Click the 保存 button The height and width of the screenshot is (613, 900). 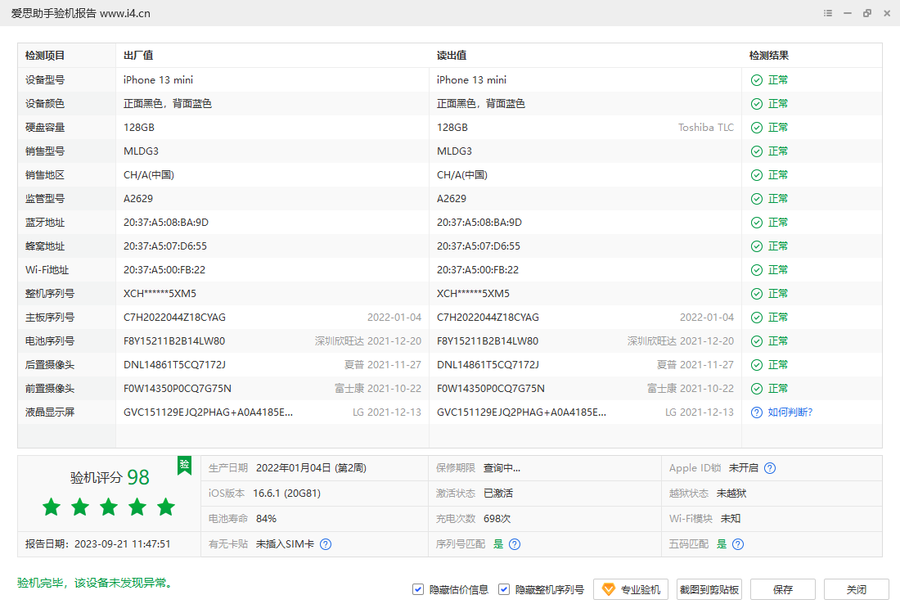click(x=783, y=589)
